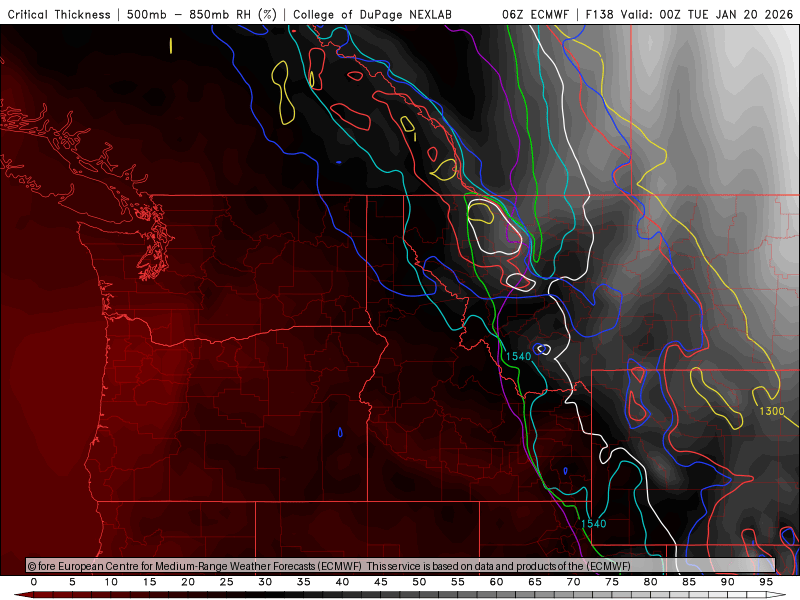Image resolution: width=800 pixels, height=600 pixels.
Task: Select the "500mb – 850mb RH (%)" label
Action: pyautogui.click(x=202, y=14)
